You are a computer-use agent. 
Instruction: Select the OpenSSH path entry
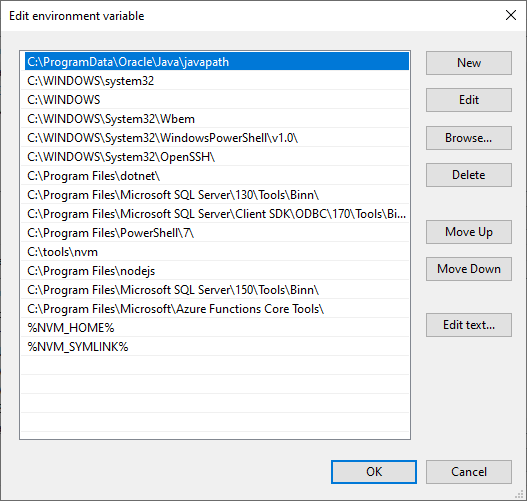217,157
